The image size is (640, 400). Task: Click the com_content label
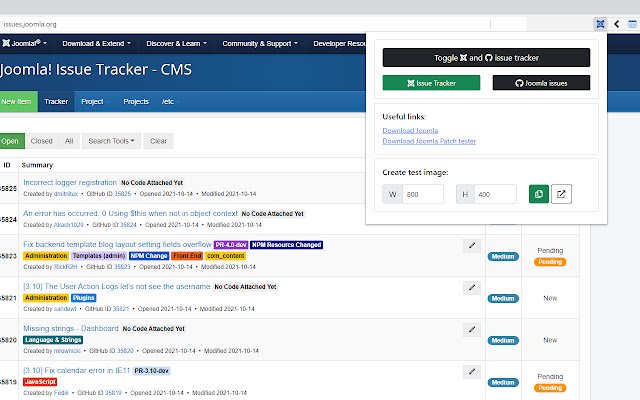(x=225, y=256)
